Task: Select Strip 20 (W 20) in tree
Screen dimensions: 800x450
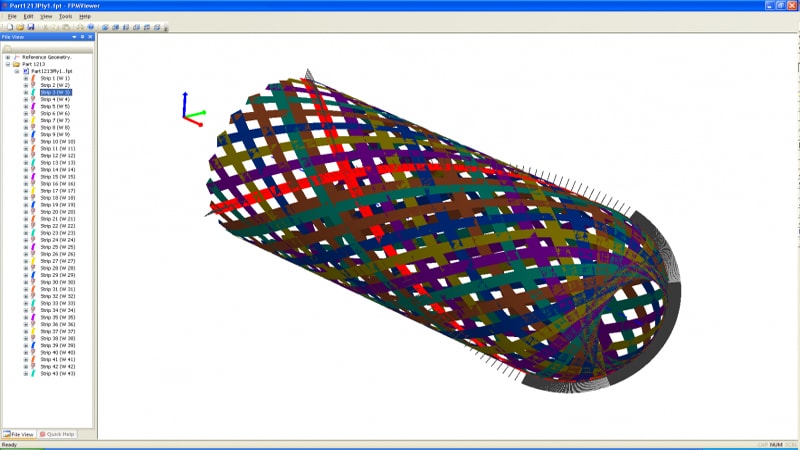Action: tap(58, 212)
